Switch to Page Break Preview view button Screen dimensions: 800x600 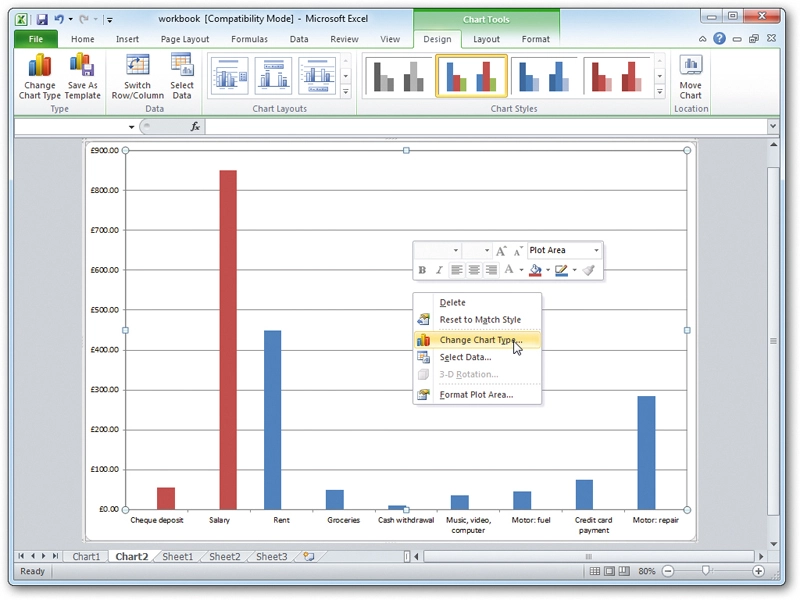coord(624,571)
